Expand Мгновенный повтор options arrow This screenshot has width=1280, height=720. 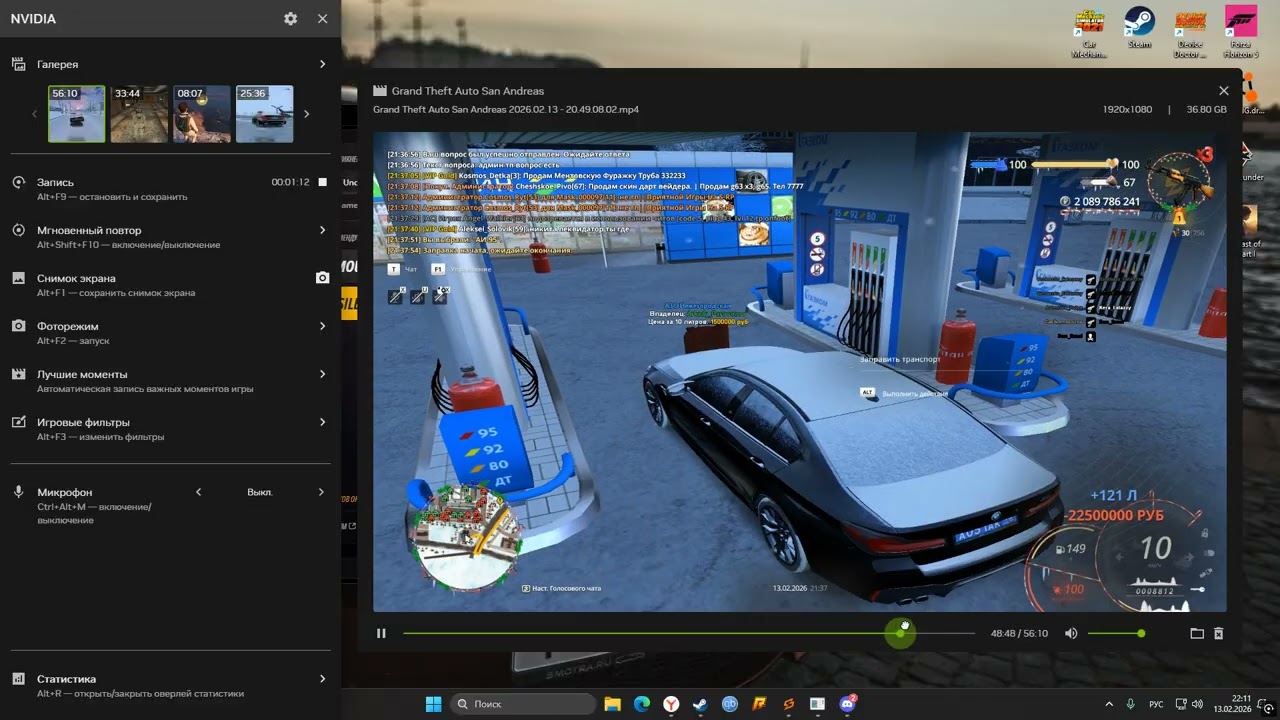coord(322,230)
